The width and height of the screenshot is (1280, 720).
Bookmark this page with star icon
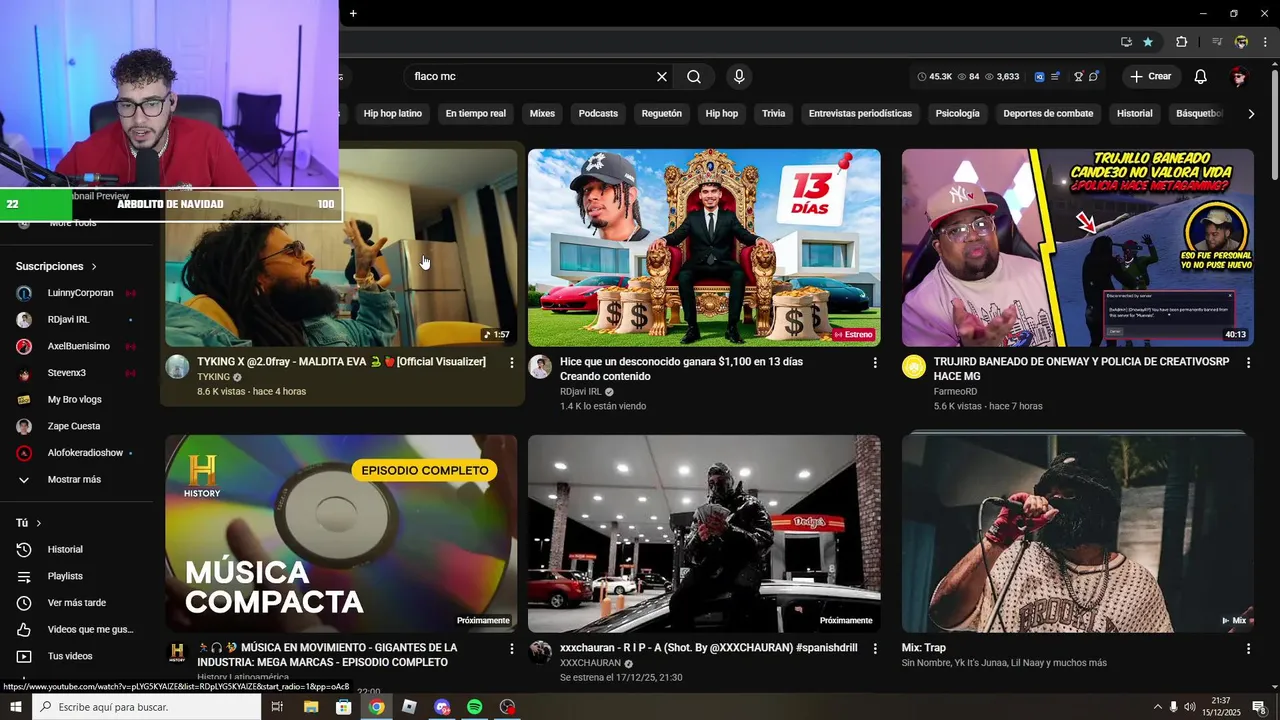click(x=1148, y=42)
